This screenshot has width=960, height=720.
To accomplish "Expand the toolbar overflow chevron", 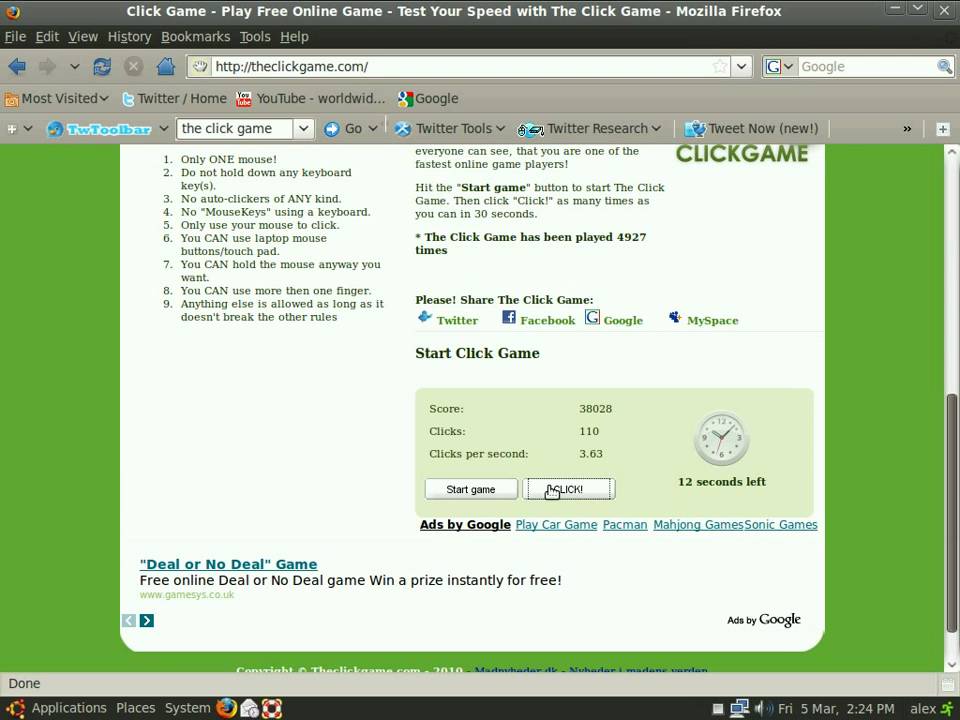I will pos(907,129).
